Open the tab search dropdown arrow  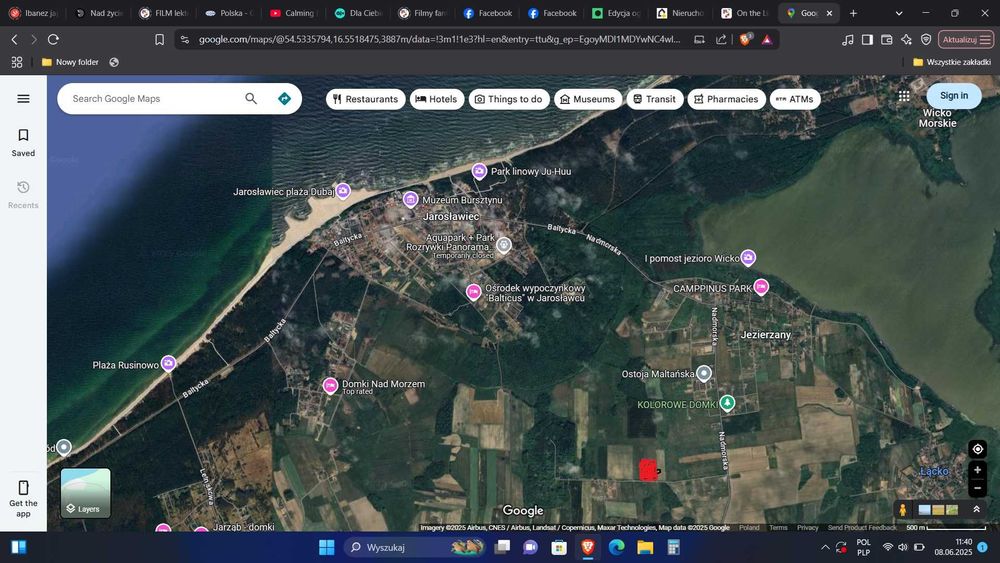[x=899, y=13]
